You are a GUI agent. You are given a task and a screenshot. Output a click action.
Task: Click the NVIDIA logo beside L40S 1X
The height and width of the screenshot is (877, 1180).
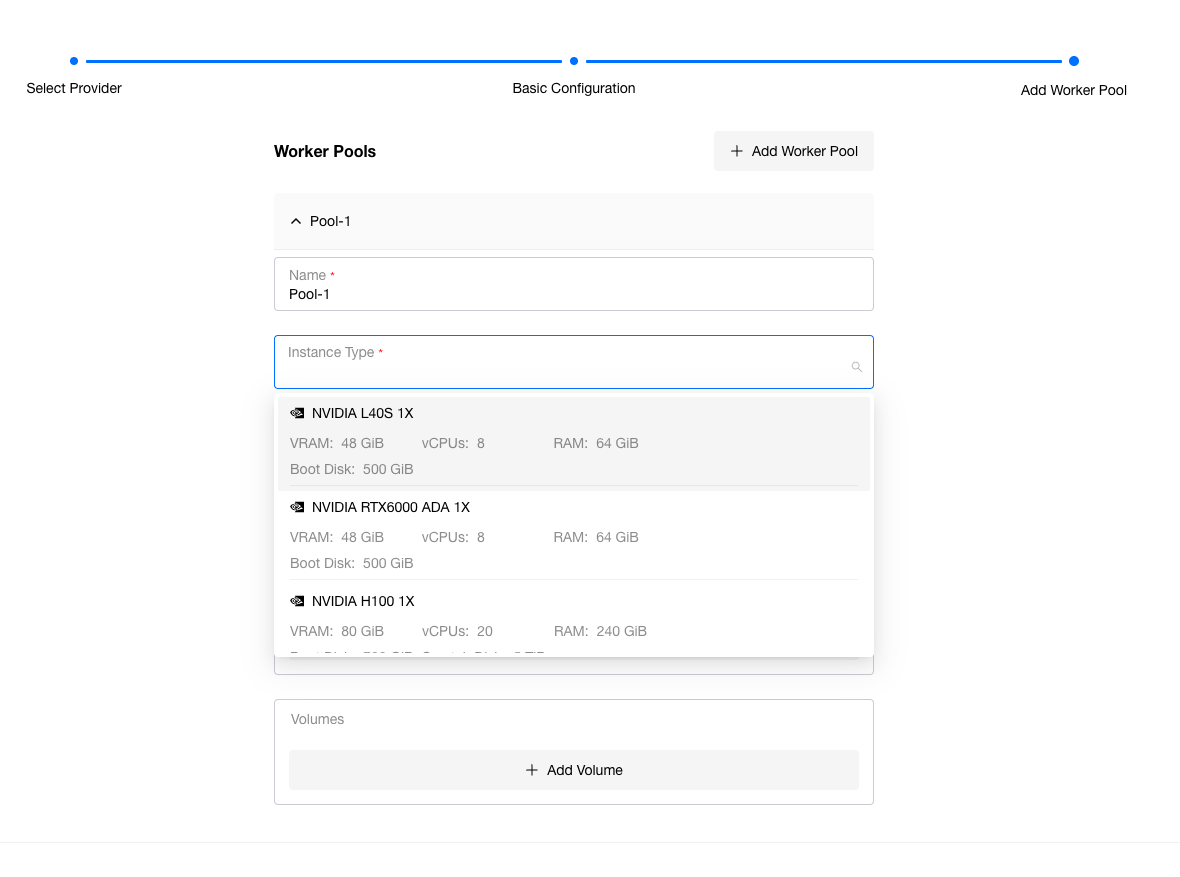(x=297, y=413)
